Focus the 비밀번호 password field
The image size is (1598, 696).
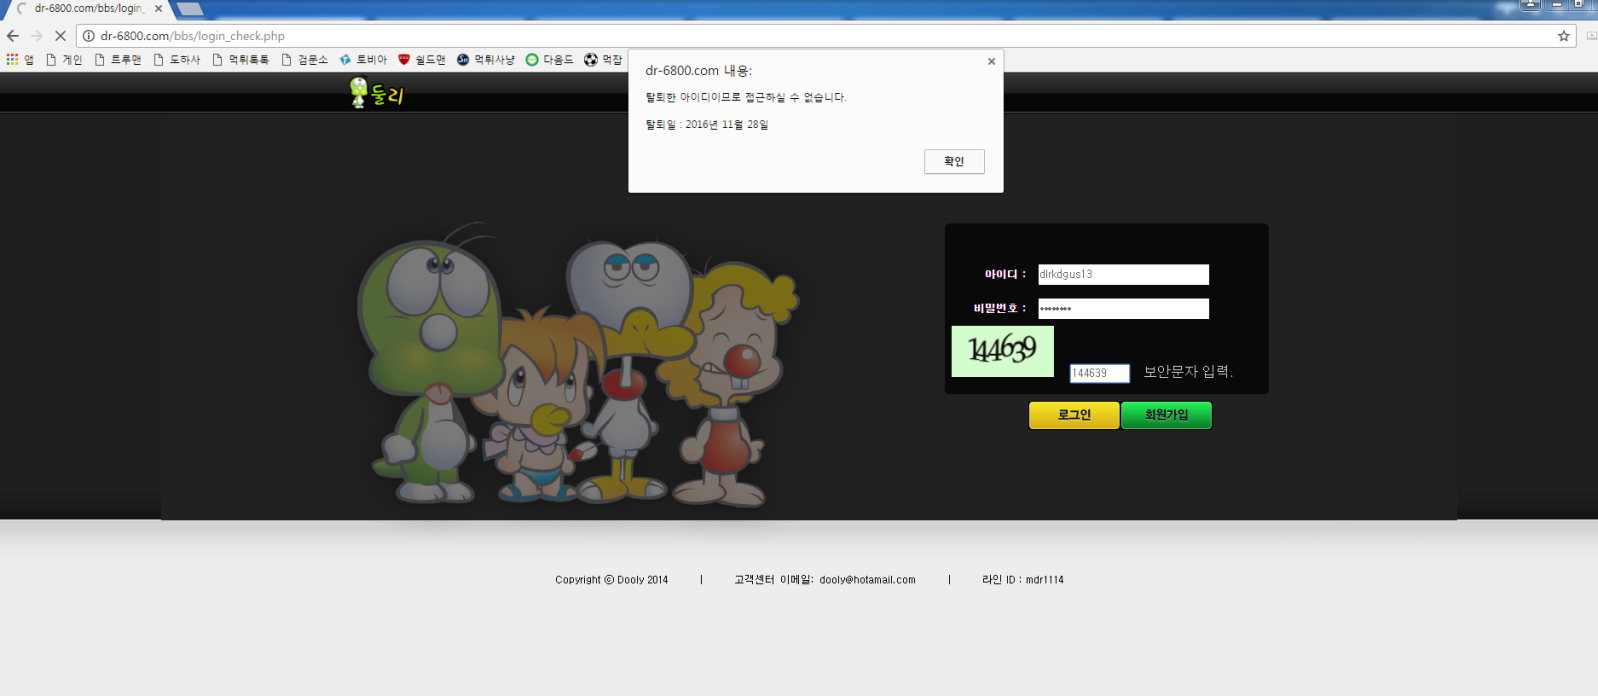coord(1123,308)
